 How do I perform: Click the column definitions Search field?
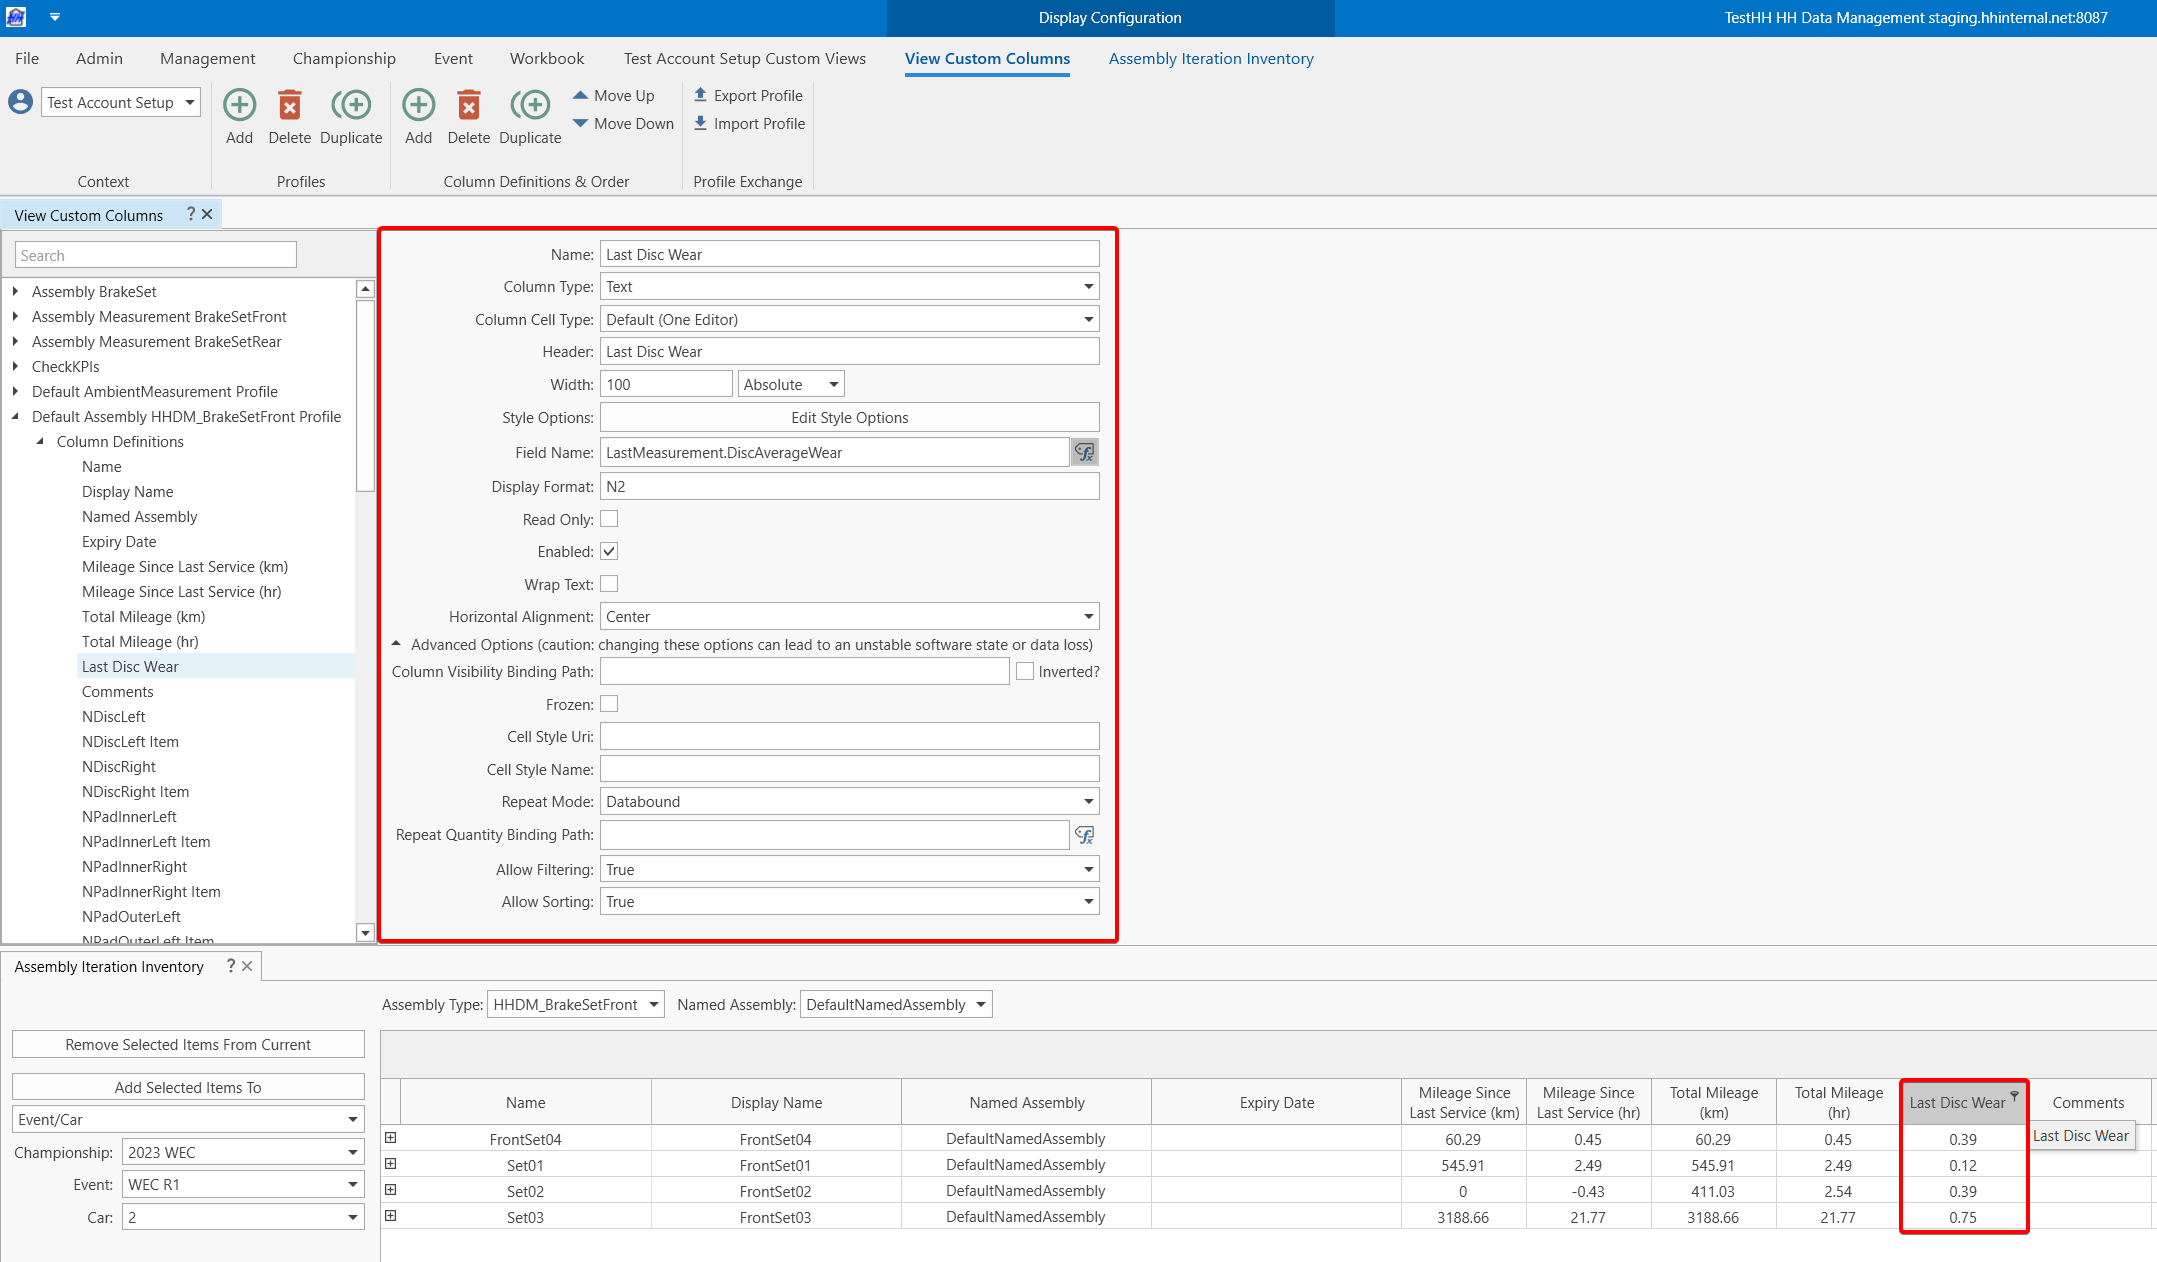156,255
